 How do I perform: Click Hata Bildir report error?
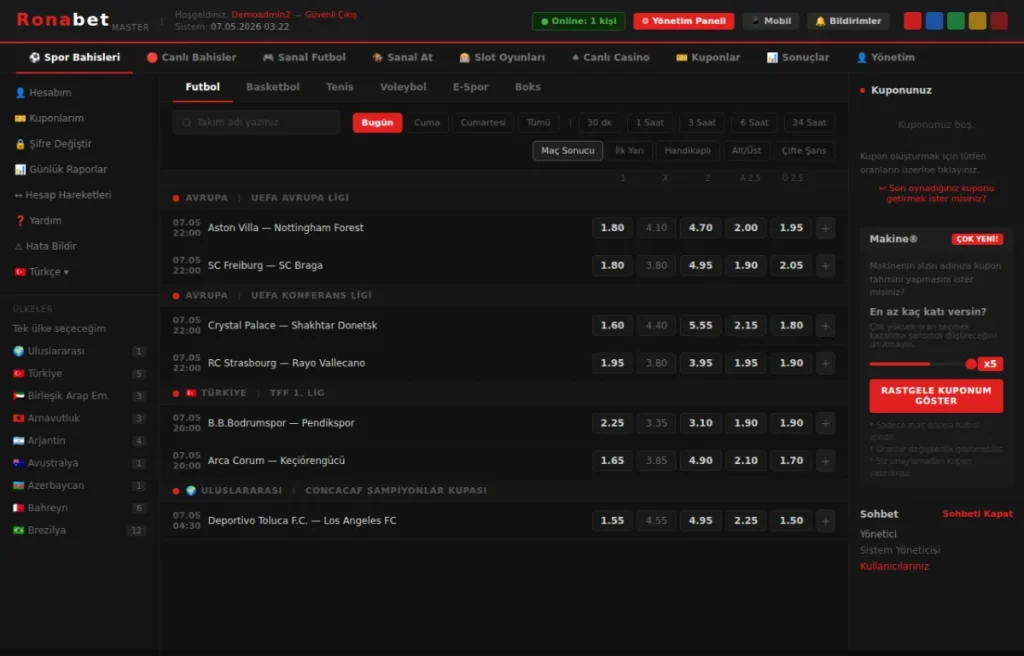tap(45, 246)
